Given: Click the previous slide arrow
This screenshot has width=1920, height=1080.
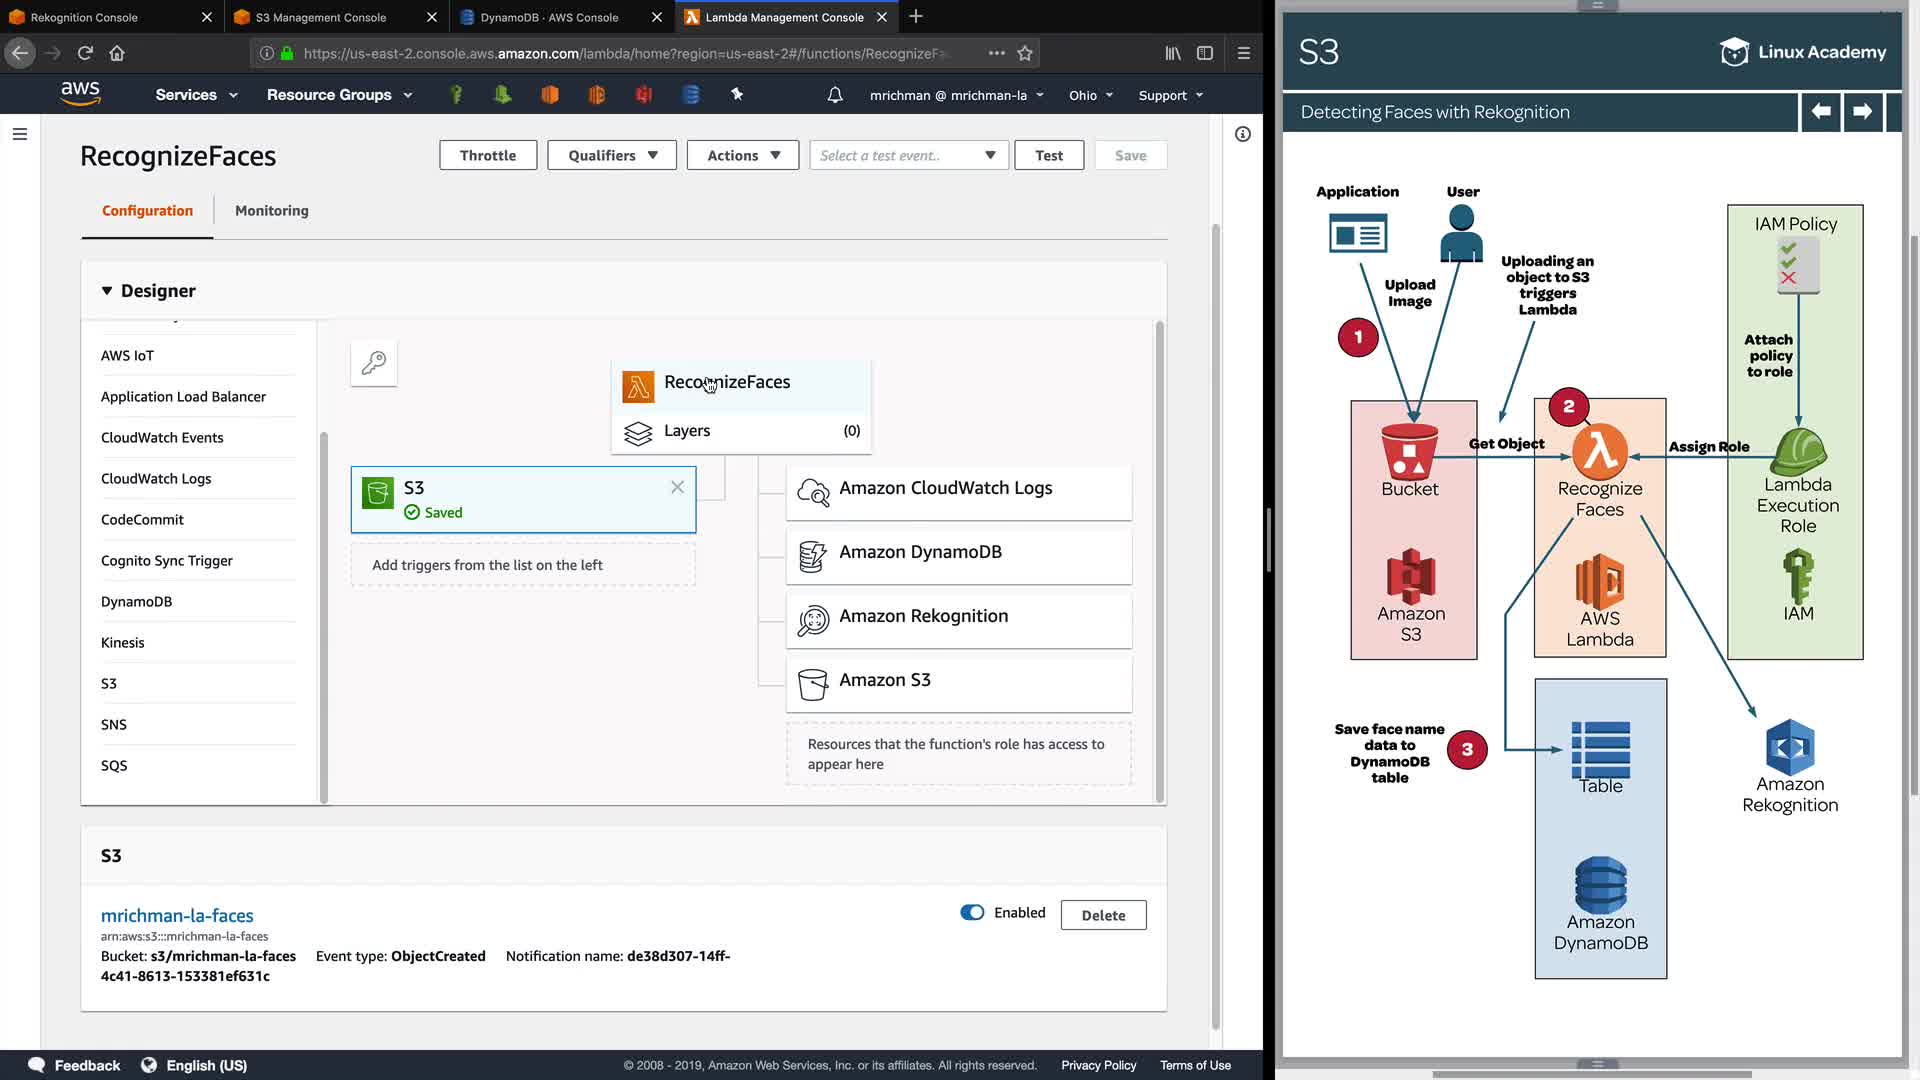Looking at the screenshot, I should tap(1821, 111).
